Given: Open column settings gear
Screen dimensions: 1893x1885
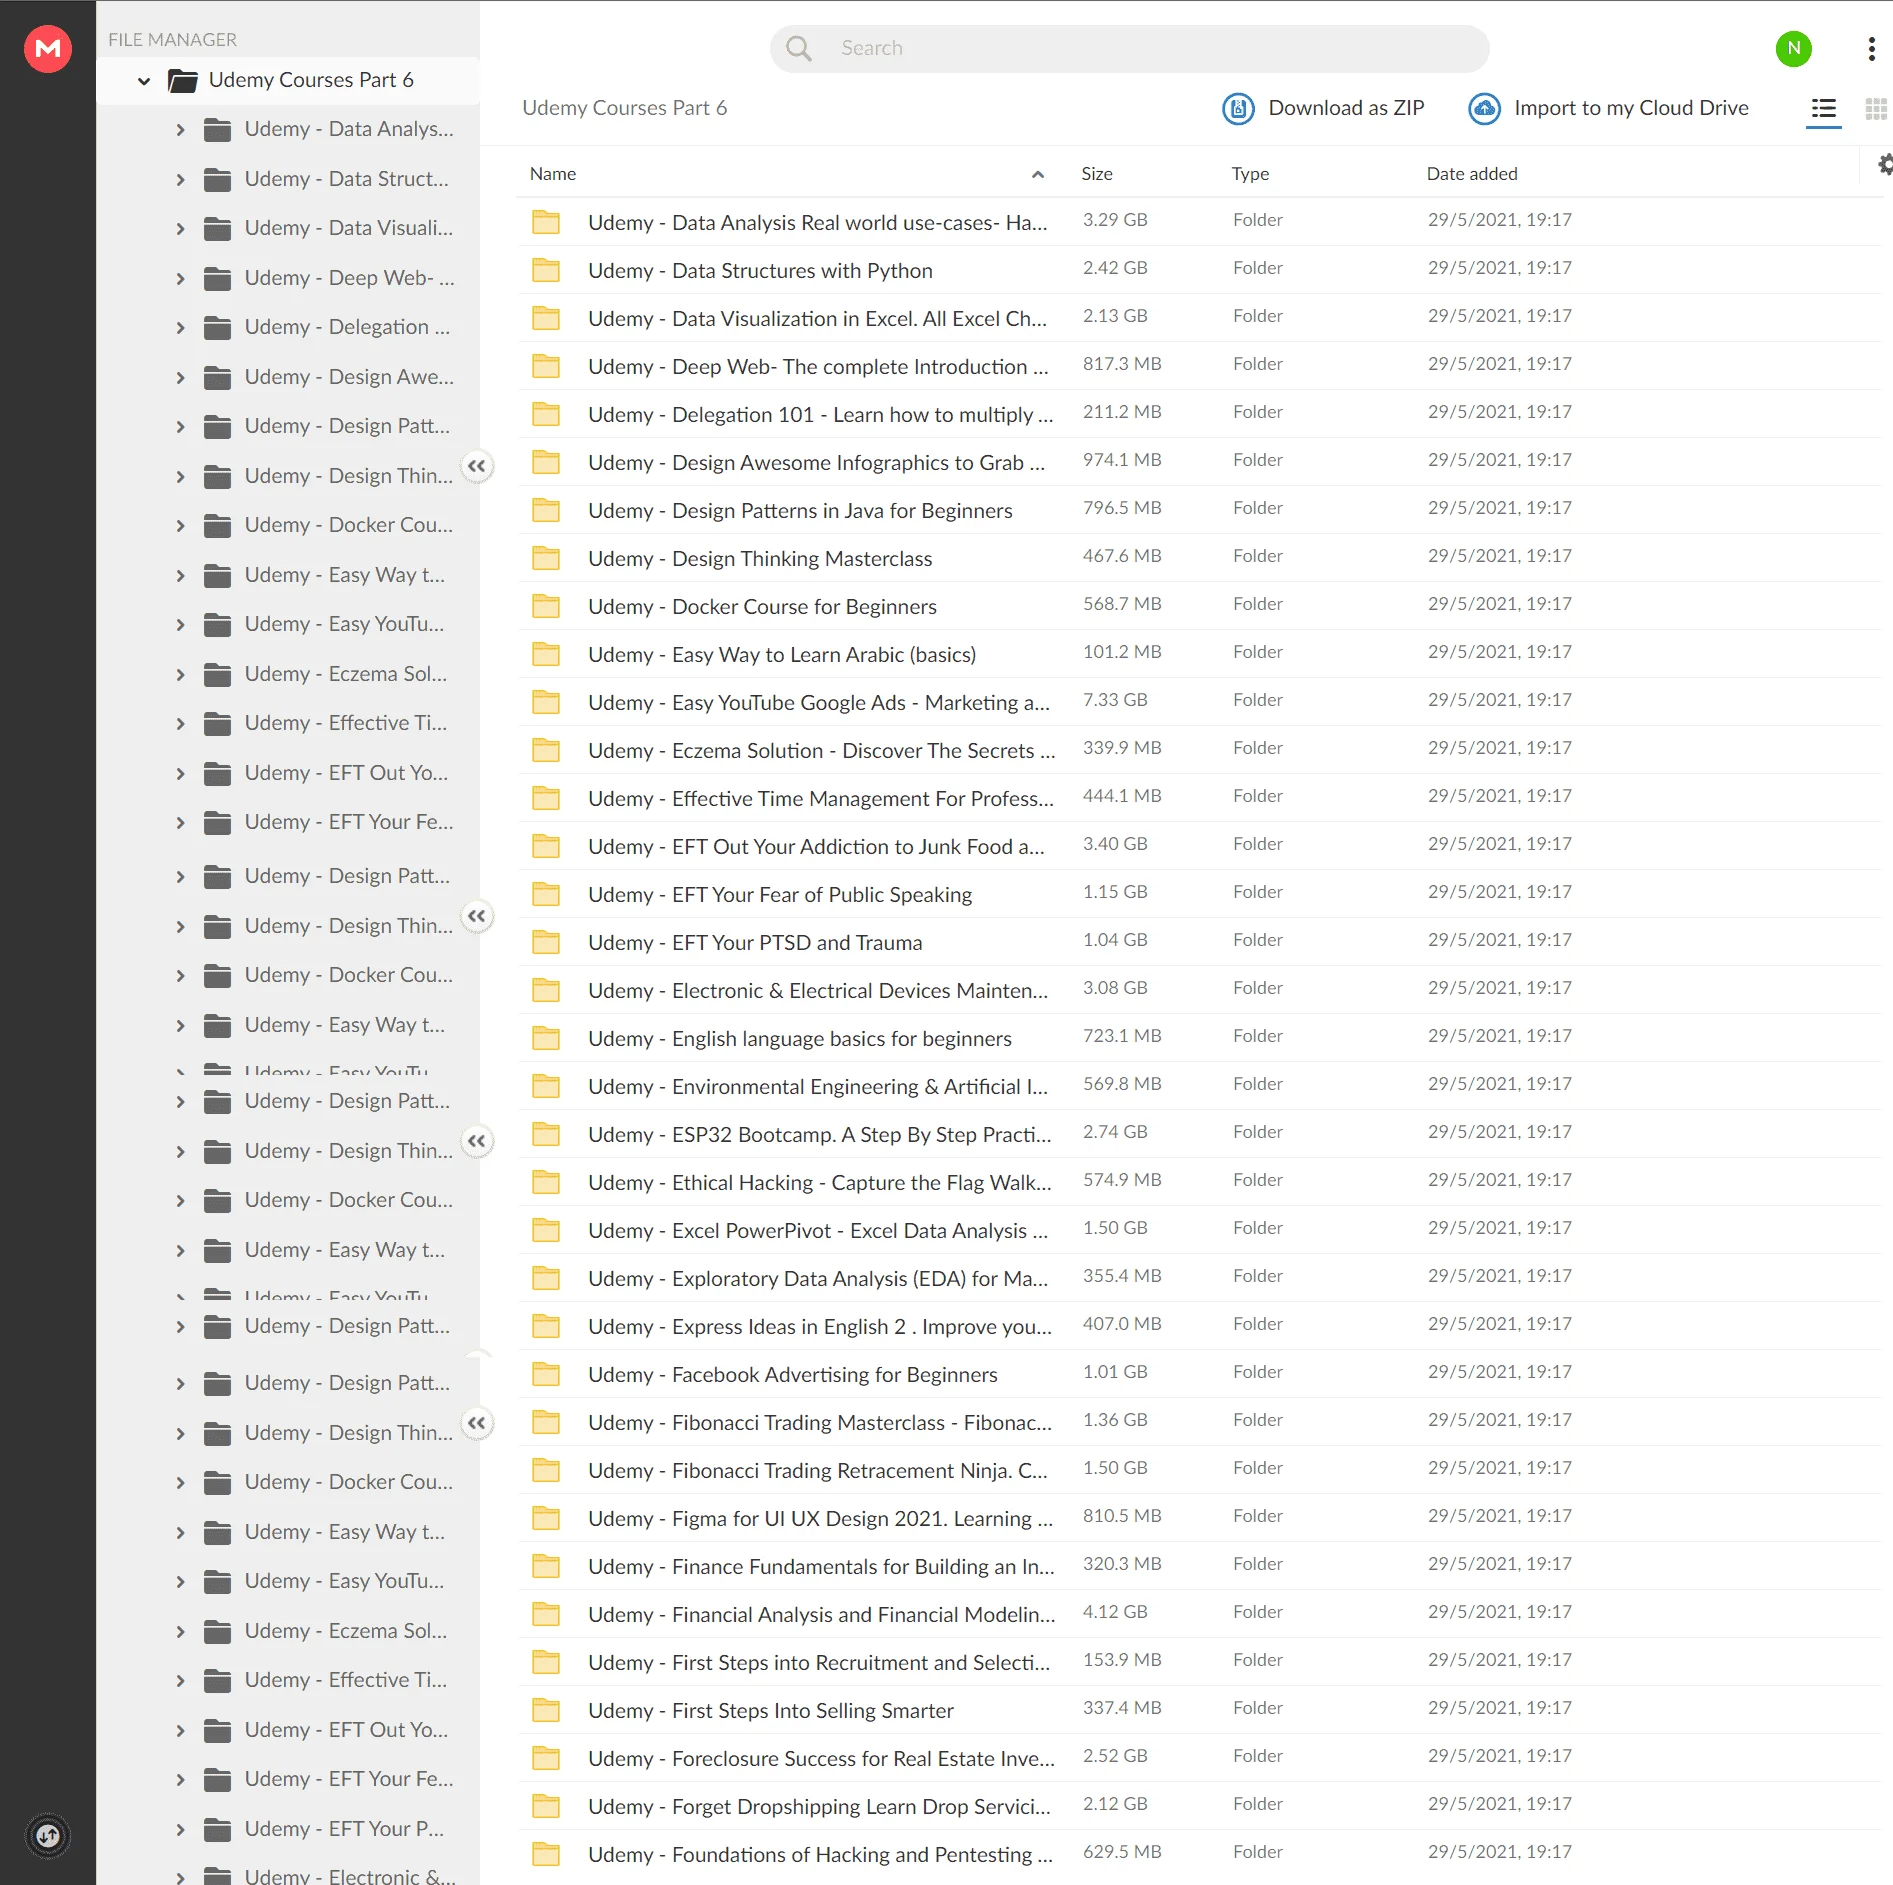Looking at the screenshot, I should tap(1885, 164).
